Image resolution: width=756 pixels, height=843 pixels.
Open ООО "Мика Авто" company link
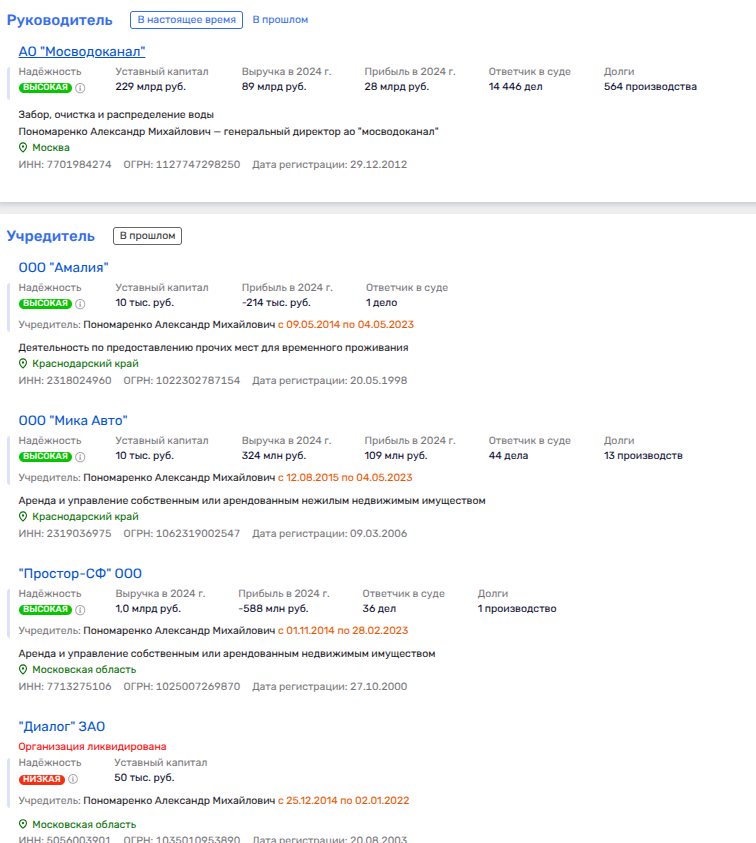pos(73,420)
